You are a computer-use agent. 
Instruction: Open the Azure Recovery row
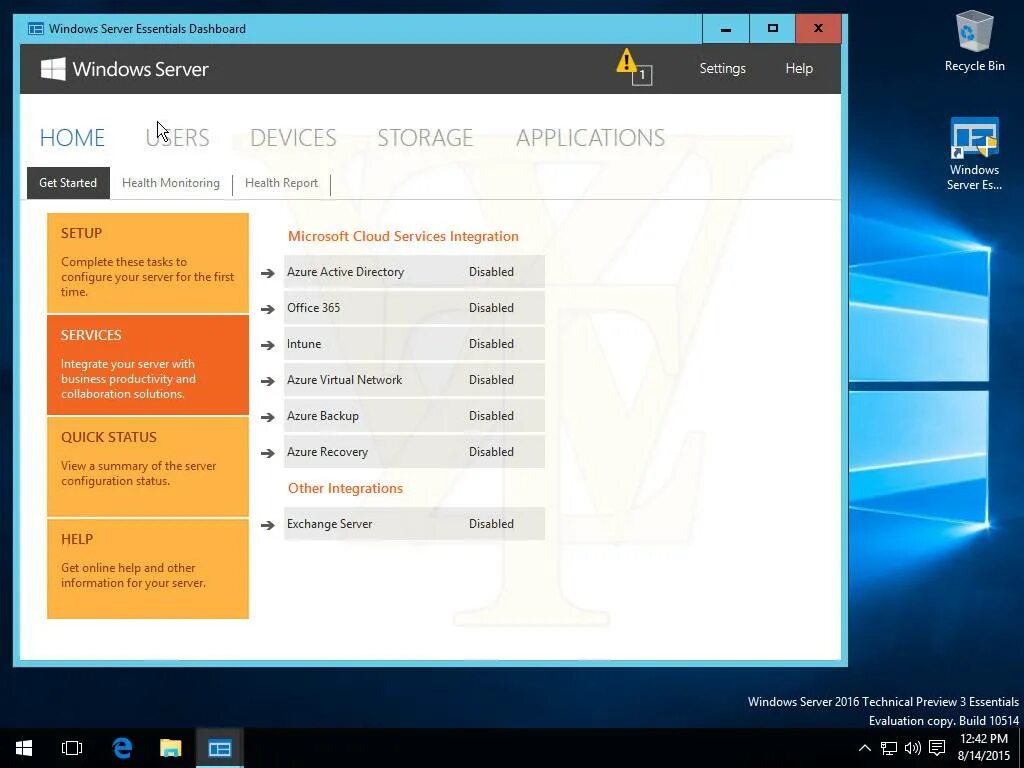coord(414,451)
